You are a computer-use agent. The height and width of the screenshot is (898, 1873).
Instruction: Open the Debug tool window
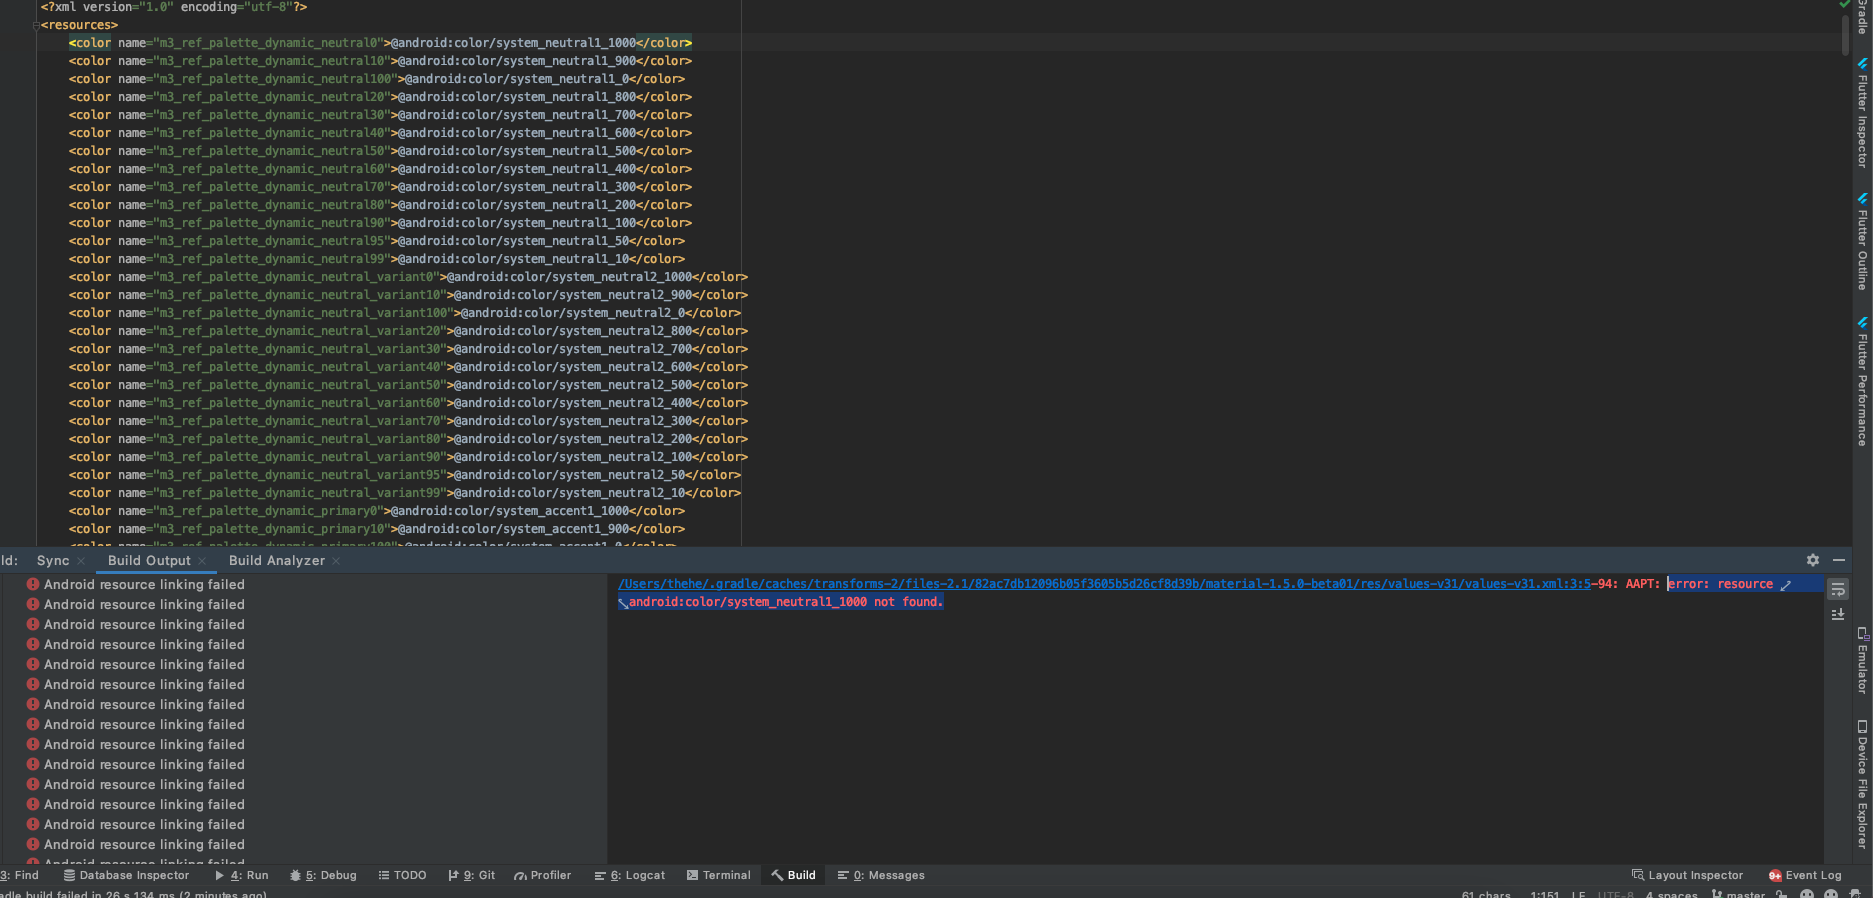(x=323, y=875)
